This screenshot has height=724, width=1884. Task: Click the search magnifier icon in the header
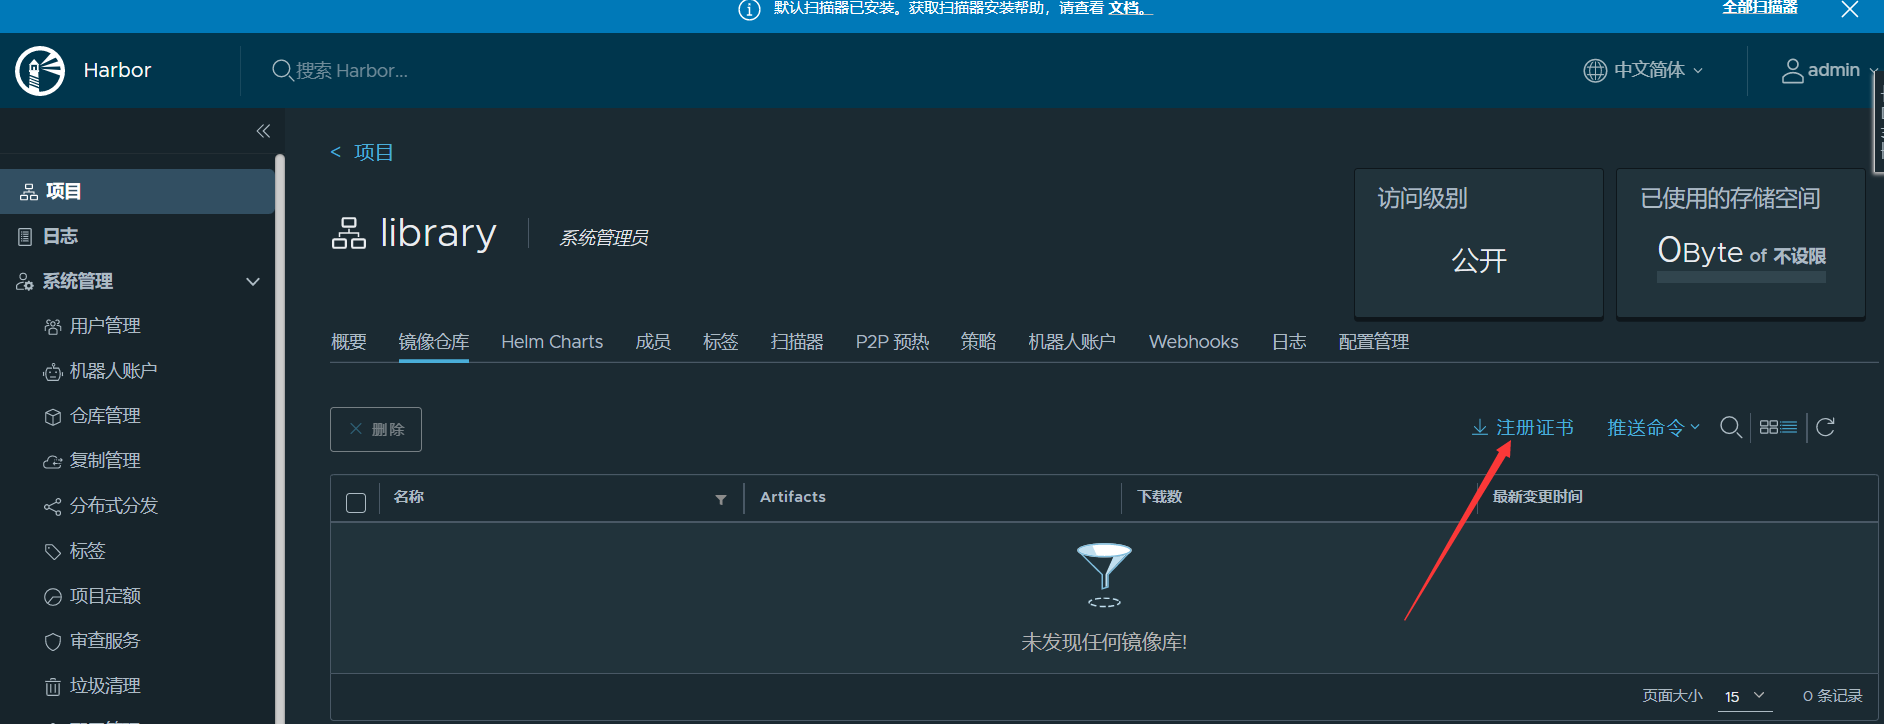pyautogui.click(x=282, y=70)
